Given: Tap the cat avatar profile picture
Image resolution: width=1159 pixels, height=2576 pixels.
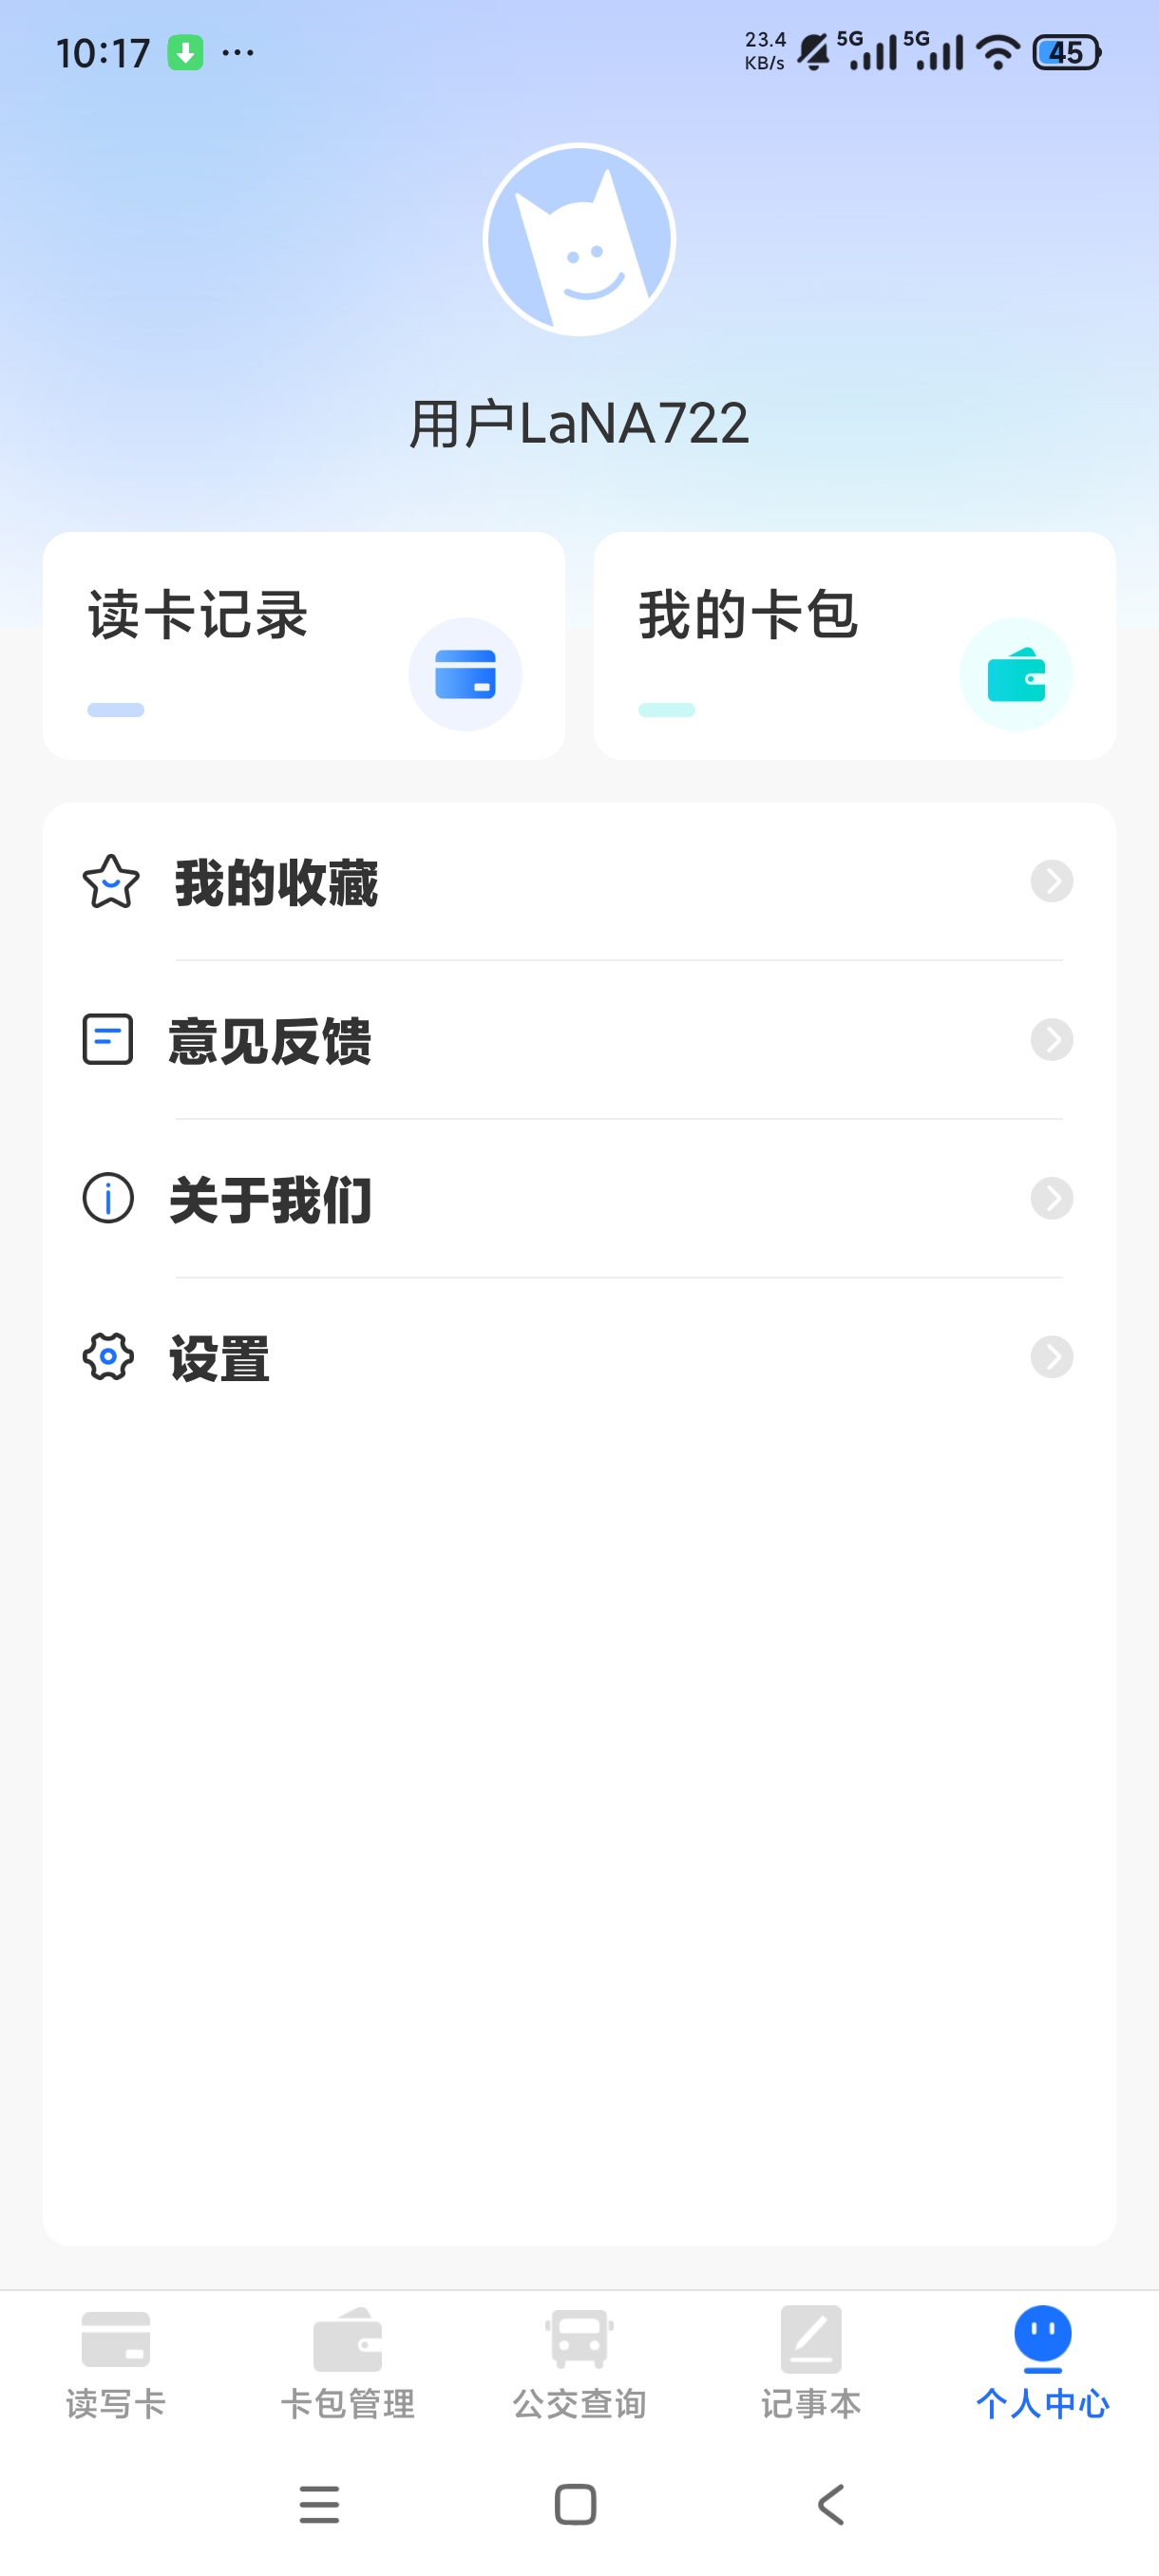Looking at the screenshot, I should coord(579,240).
